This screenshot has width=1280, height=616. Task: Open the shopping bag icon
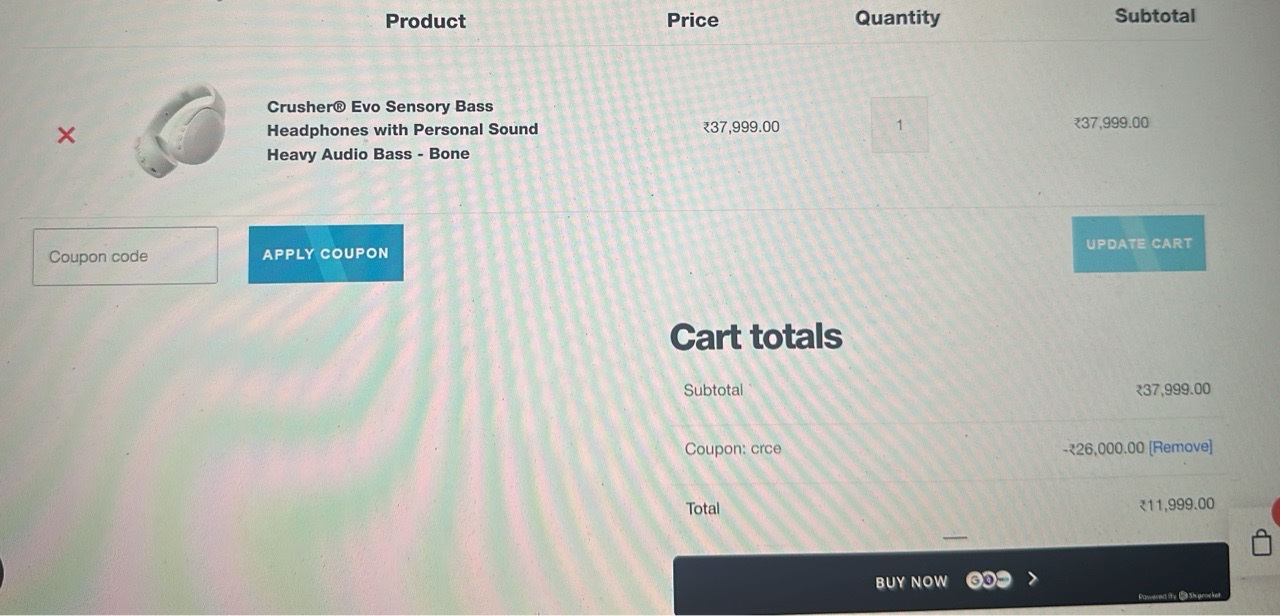click(1262, 542)
